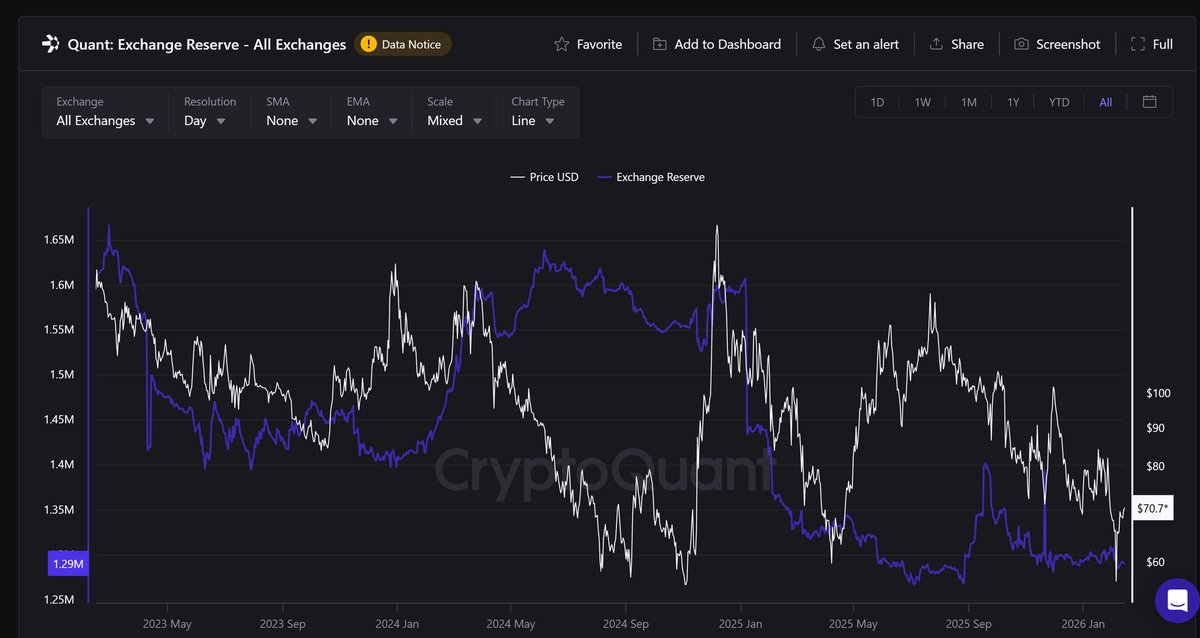This screenshot has height=638, width=1200.
Task: Click the 1.65M left axis label
Action: click(59, 240)
